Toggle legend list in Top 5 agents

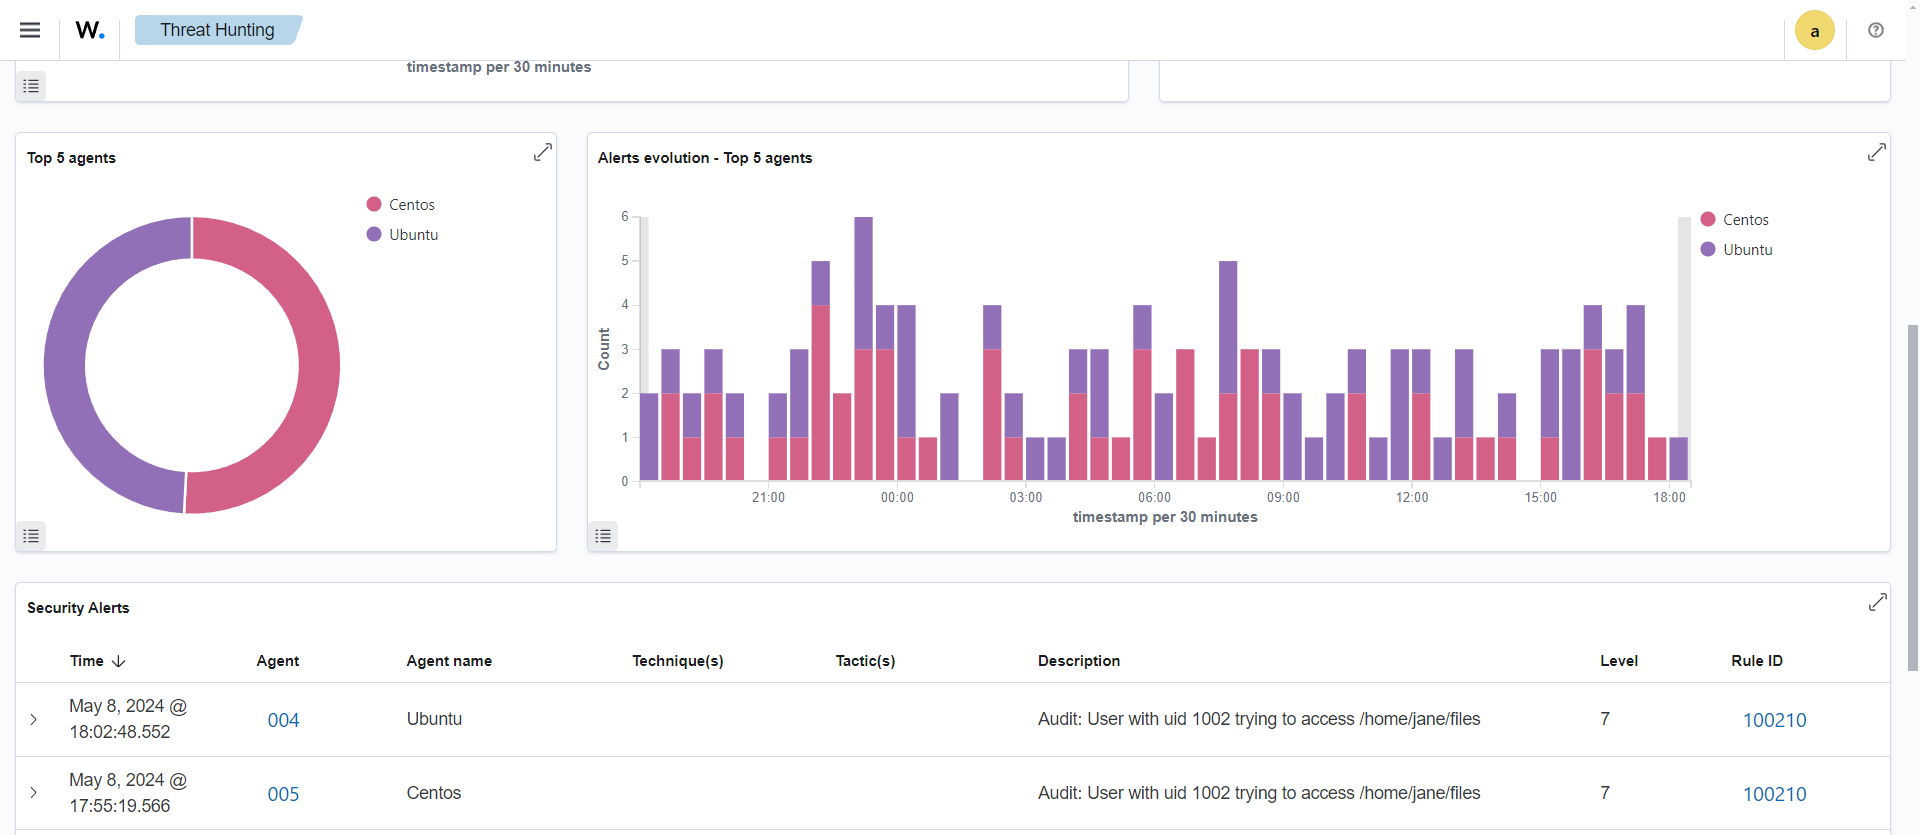point(31,536)
